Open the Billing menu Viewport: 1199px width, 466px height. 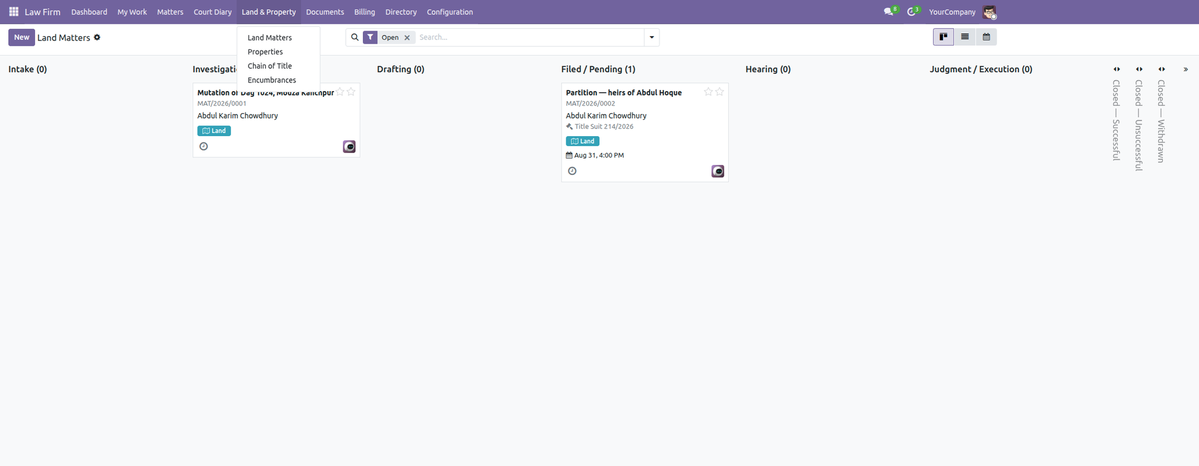pyautogui.click(x=365, y=12)
